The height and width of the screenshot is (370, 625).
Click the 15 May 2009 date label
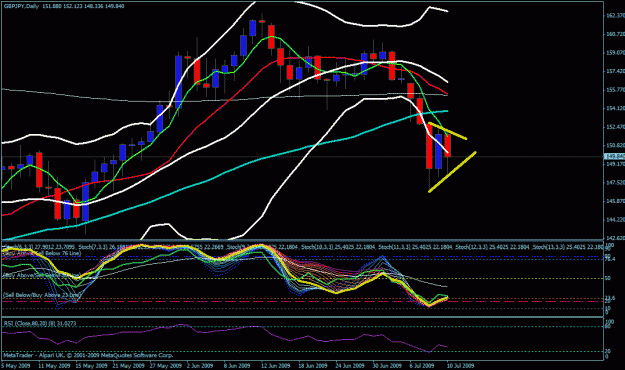(x=91, y=365)
